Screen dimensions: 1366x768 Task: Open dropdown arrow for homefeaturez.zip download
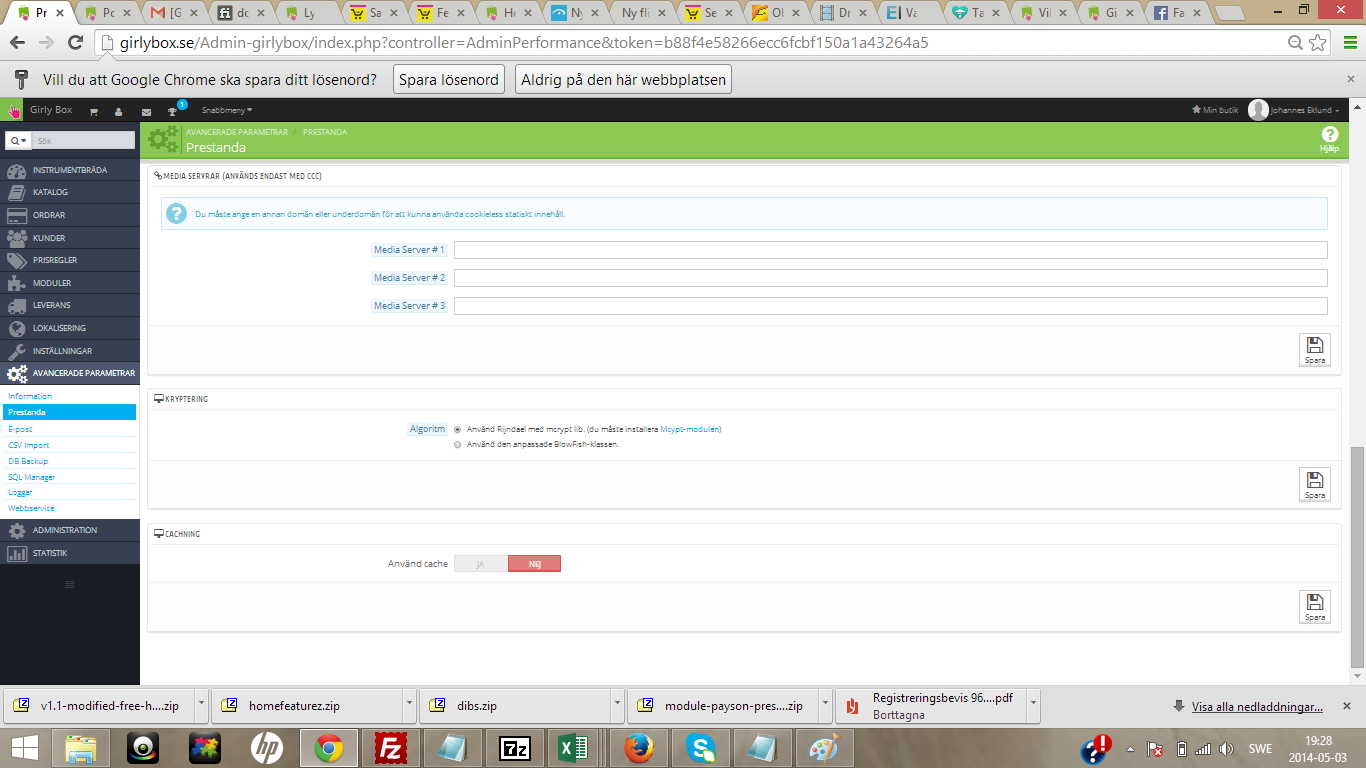coord(408,705)
